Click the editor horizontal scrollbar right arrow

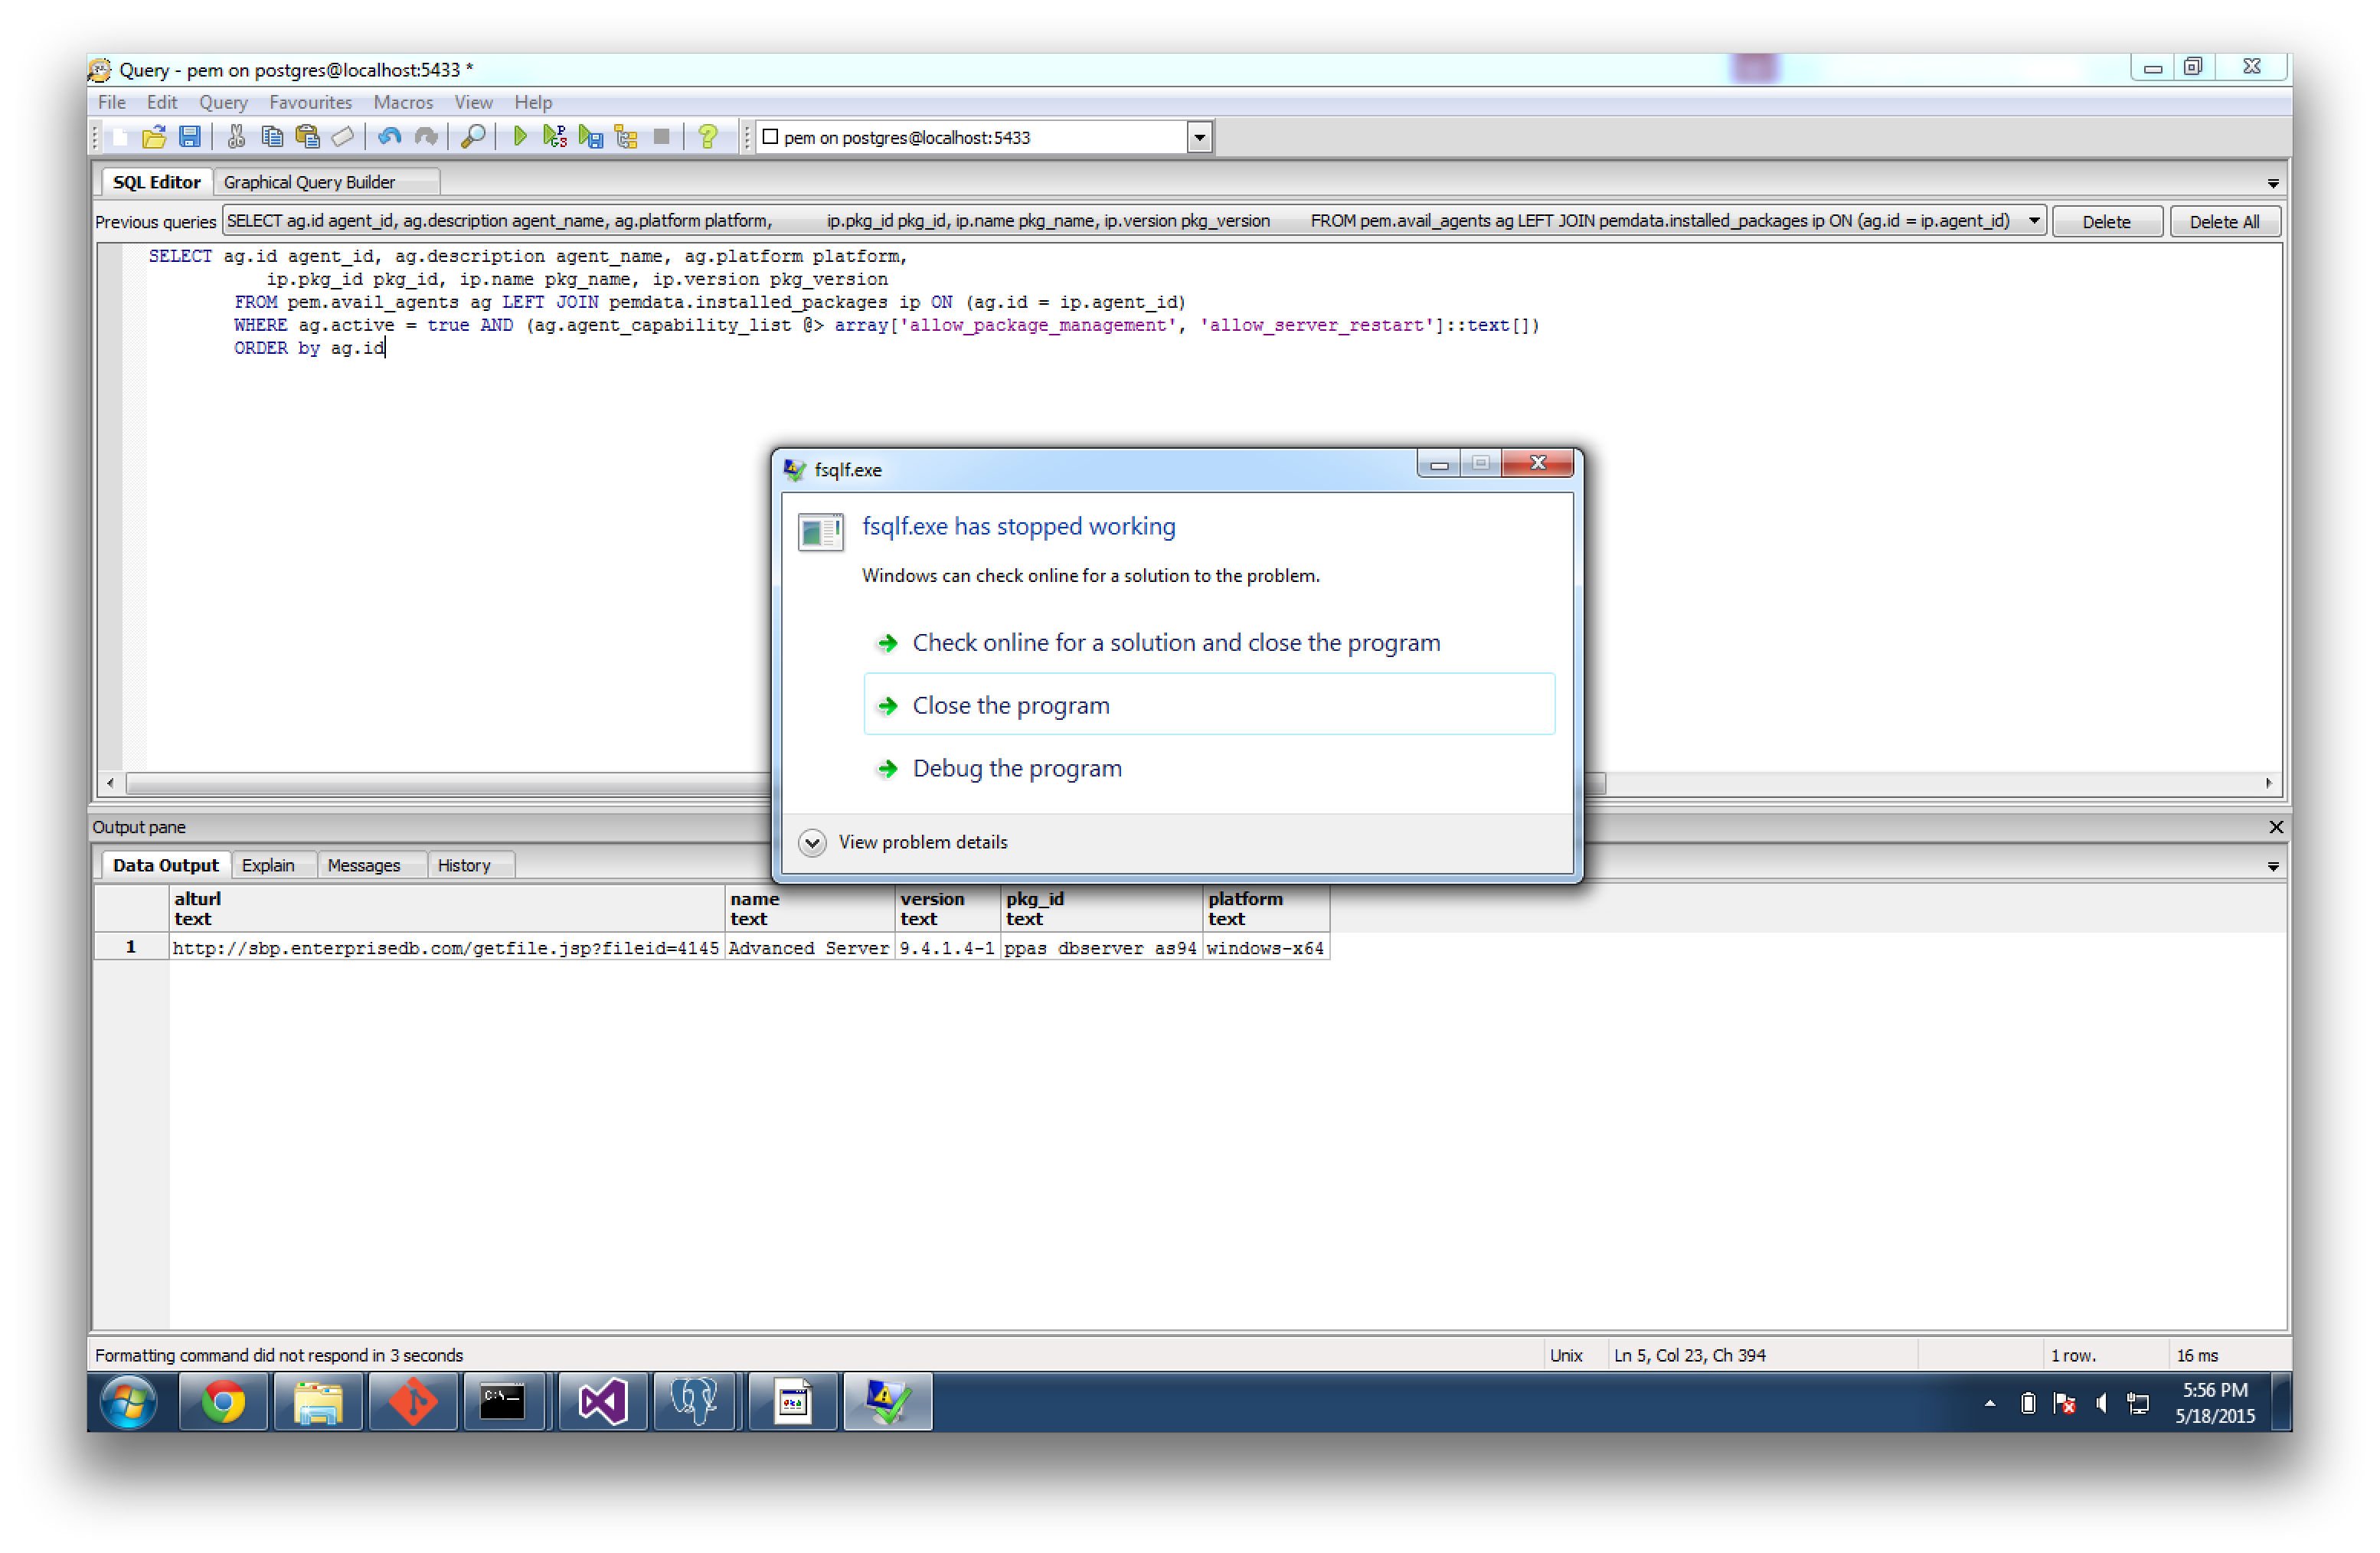coord(2268,783)
